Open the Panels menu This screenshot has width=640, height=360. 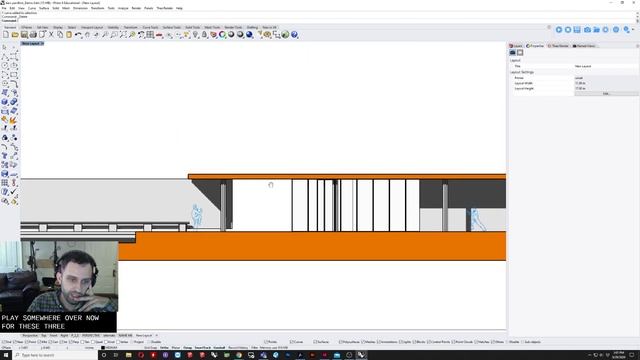149,8
